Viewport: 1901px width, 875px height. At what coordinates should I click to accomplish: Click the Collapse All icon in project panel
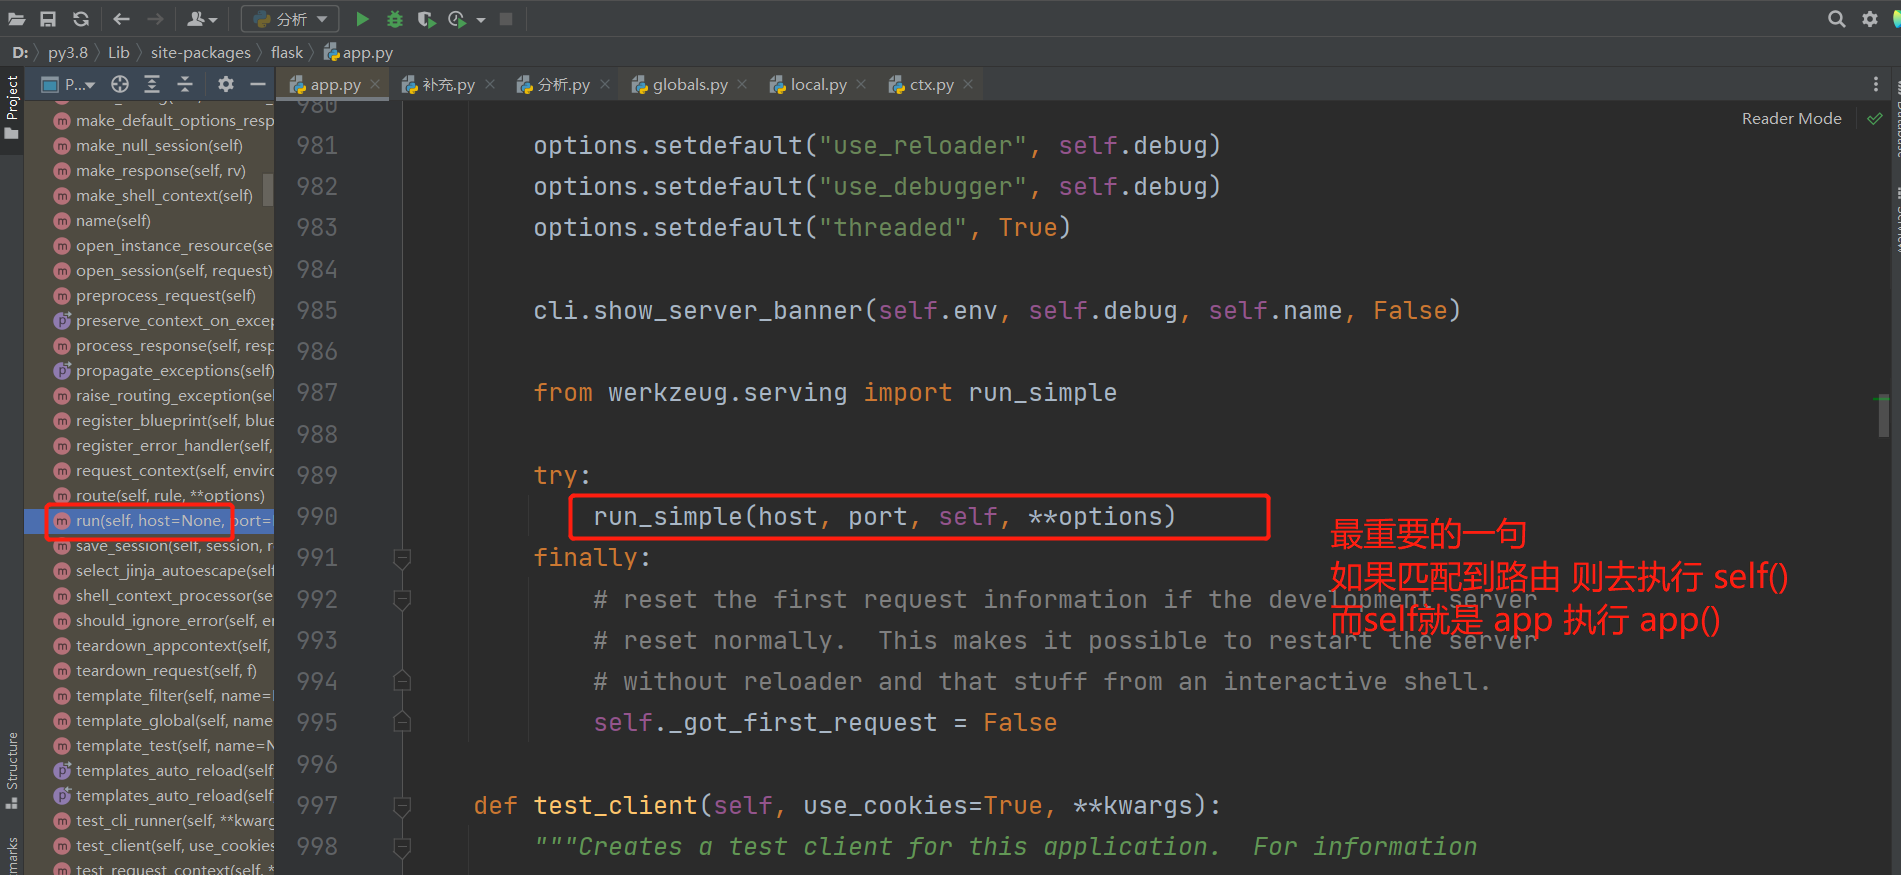pos(185,85)
